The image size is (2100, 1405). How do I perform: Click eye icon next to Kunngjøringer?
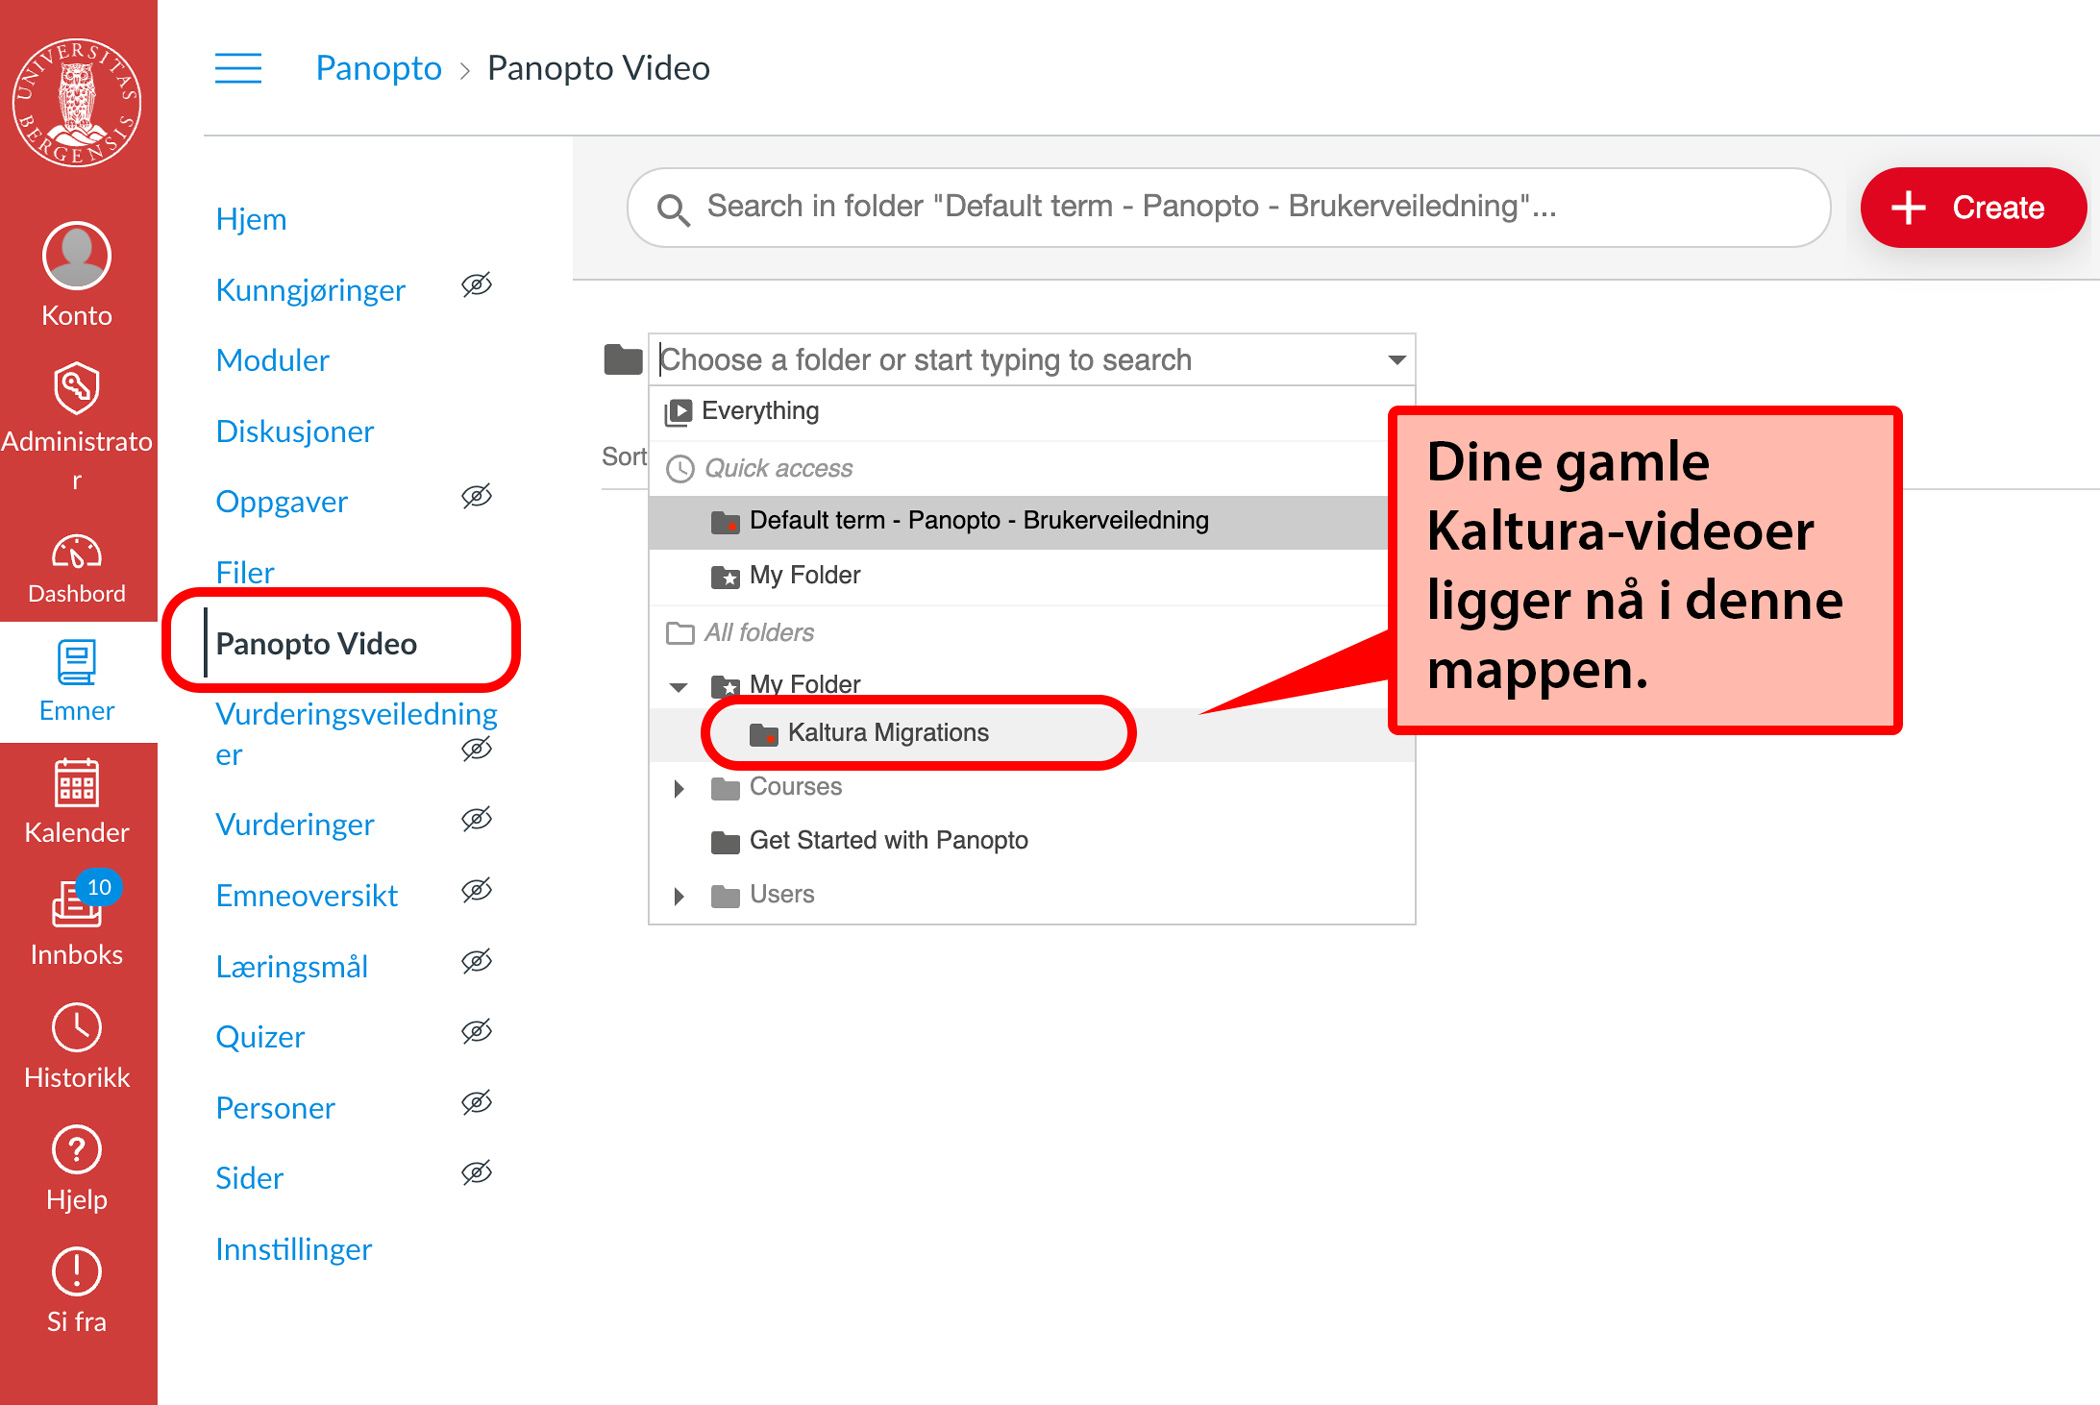(477, 286)
